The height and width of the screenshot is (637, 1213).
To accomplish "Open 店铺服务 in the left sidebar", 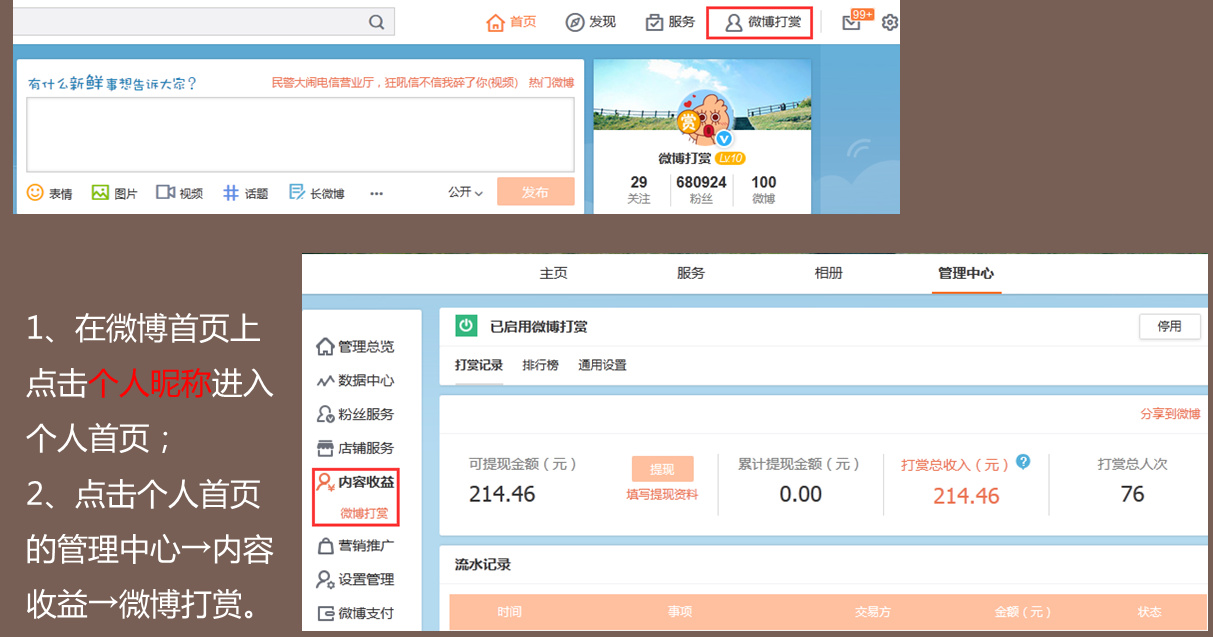I will [x=355, y=448].
